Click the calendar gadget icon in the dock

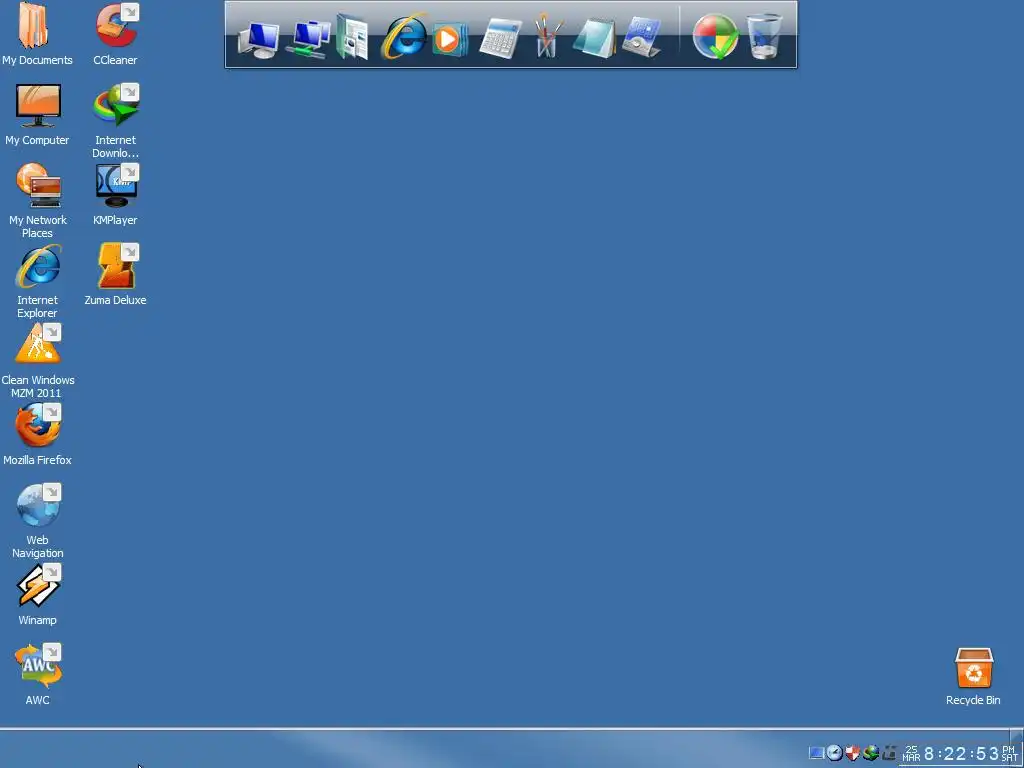click(x=641, y=38)
